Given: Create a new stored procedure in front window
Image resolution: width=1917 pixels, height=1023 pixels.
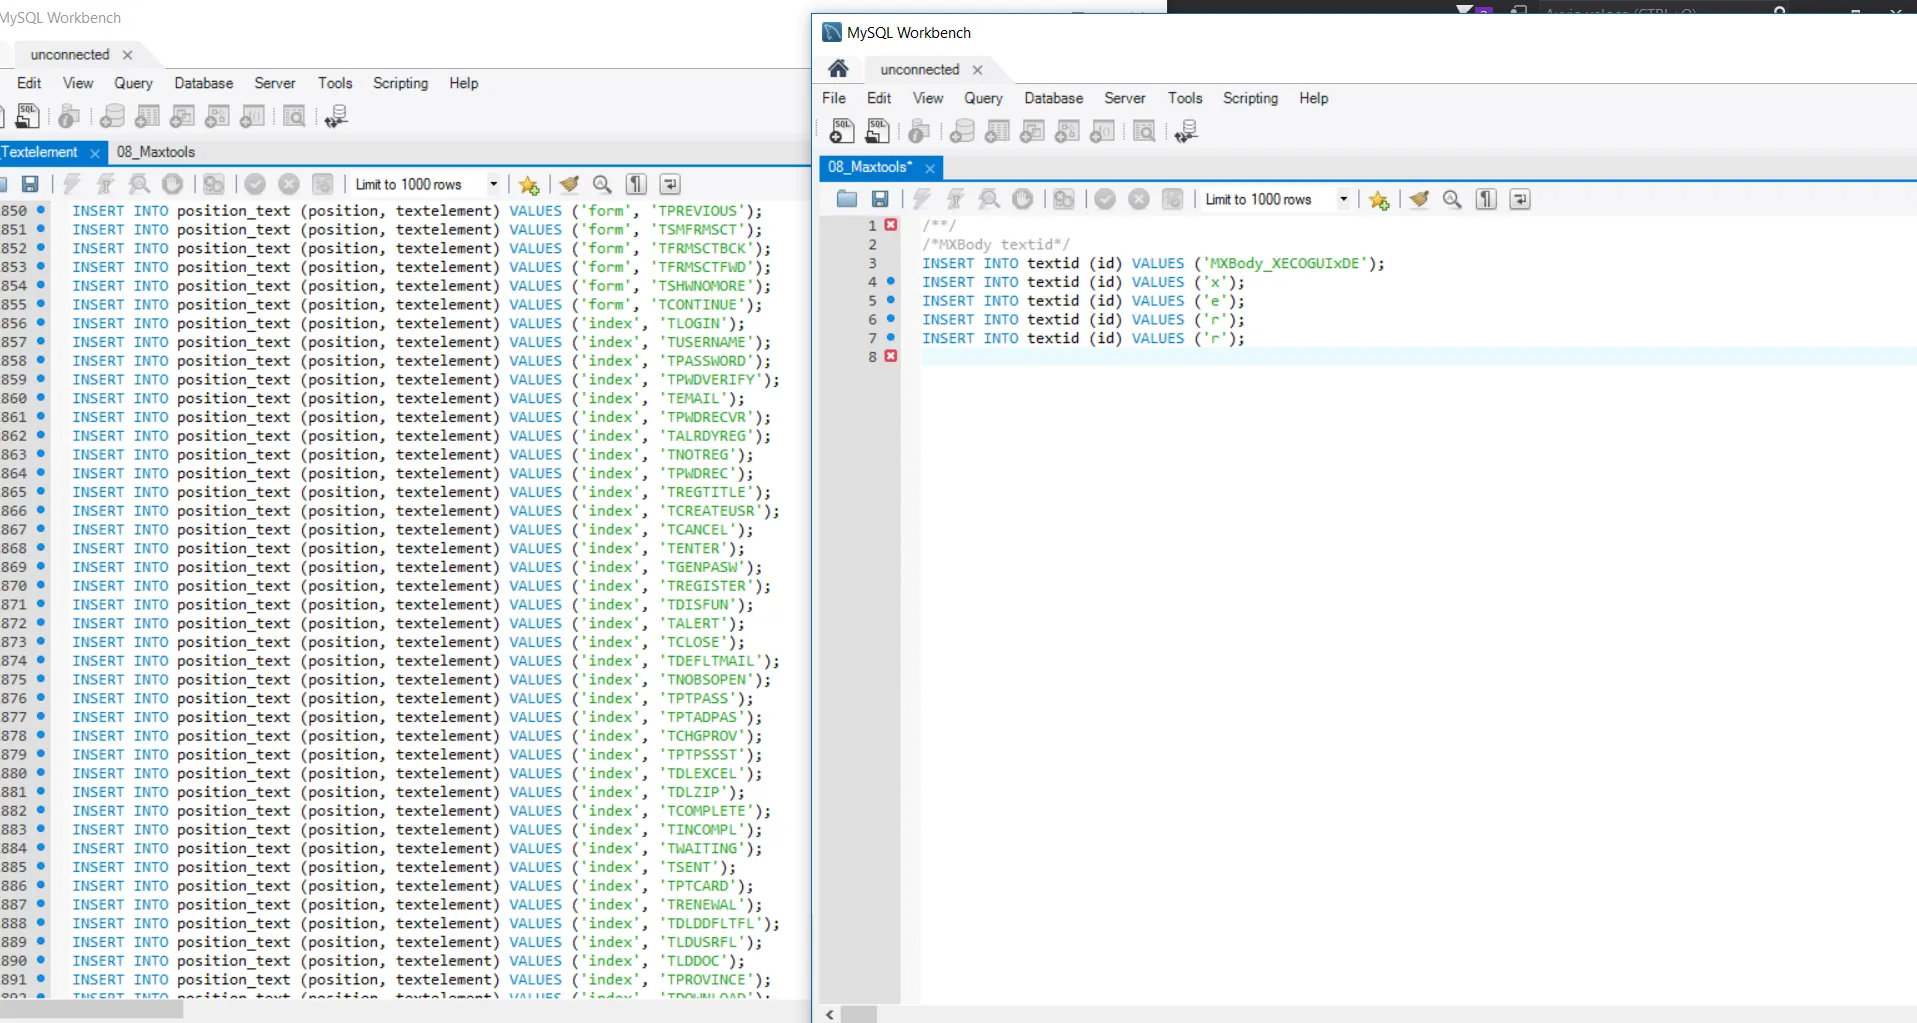Looking at the screenshot, I should 1067,131.
